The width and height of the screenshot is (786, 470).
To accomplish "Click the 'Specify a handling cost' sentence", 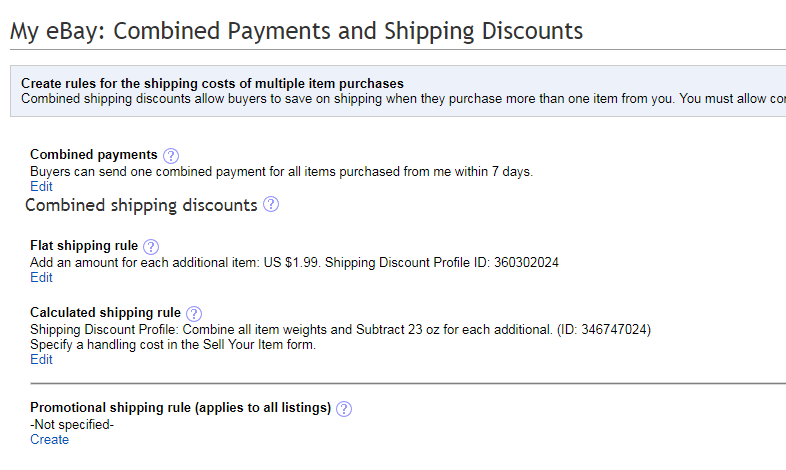I will [173, 345].
